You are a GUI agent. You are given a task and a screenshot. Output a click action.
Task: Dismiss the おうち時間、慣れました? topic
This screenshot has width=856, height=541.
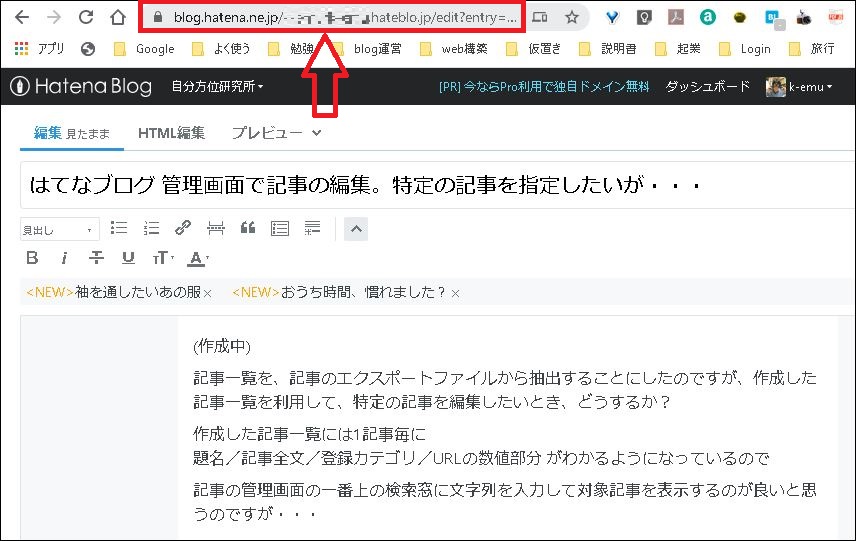click(455, 294)
